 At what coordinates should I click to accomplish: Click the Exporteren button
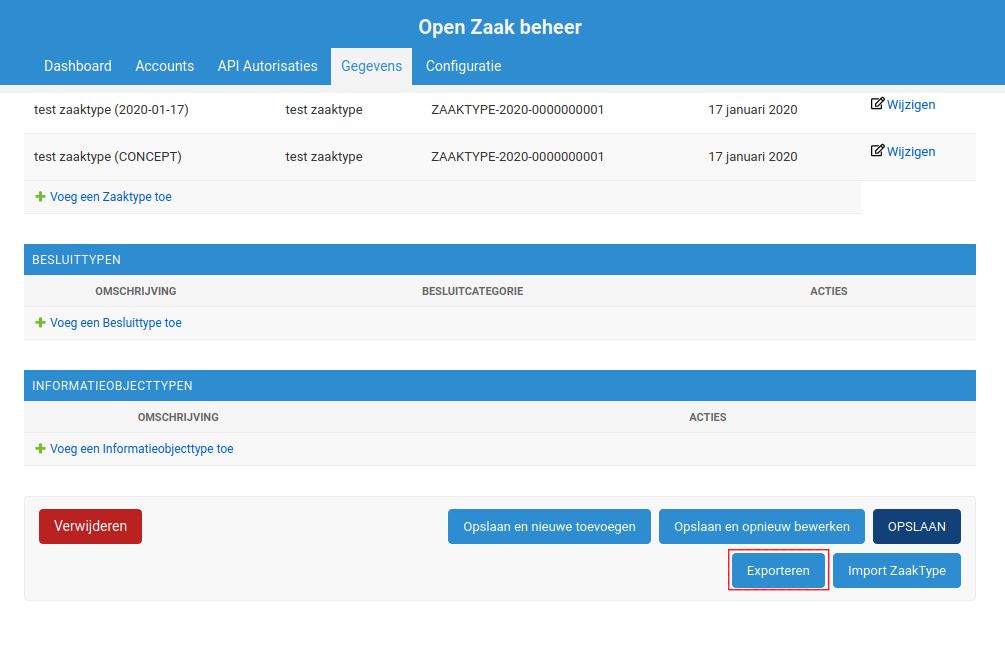[x=778, y=570]
